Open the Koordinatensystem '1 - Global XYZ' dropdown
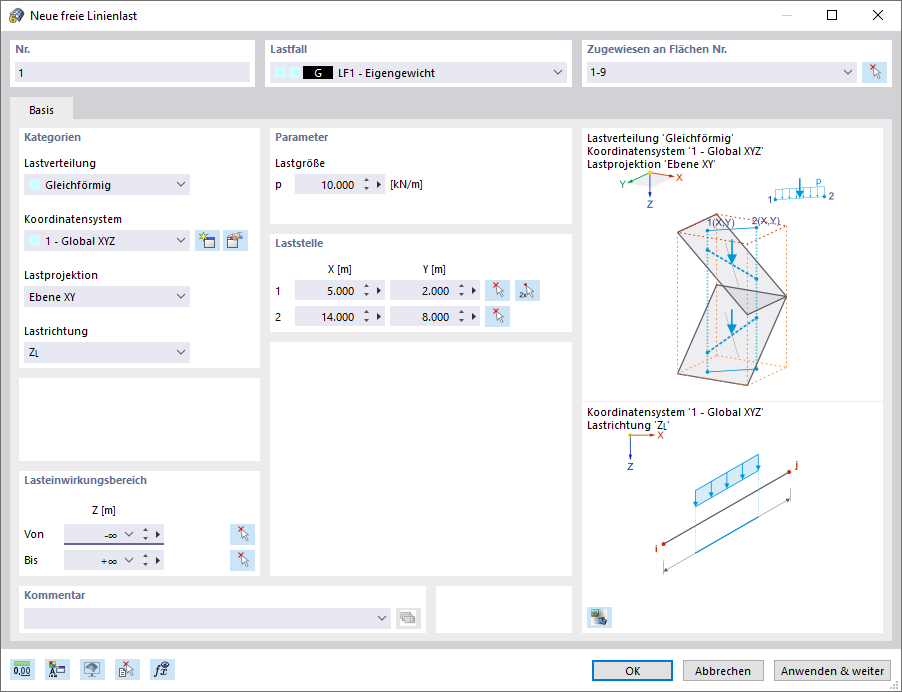The height and width of the screenshot is (692, 902). [181, 240]
